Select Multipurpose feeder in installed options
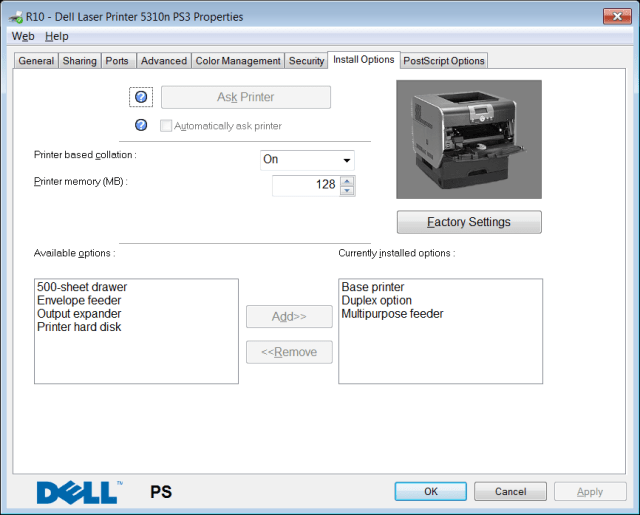This screenshot has height=515, width=640. tap(392, 314)
